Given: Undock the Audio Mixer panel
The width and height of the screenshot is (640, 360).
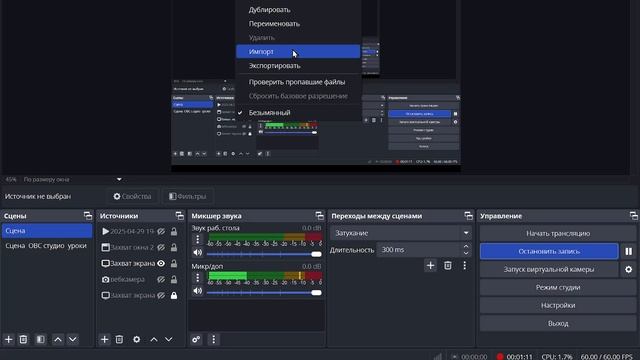Looking at the screenshot, I should click(x=320, y=216).
